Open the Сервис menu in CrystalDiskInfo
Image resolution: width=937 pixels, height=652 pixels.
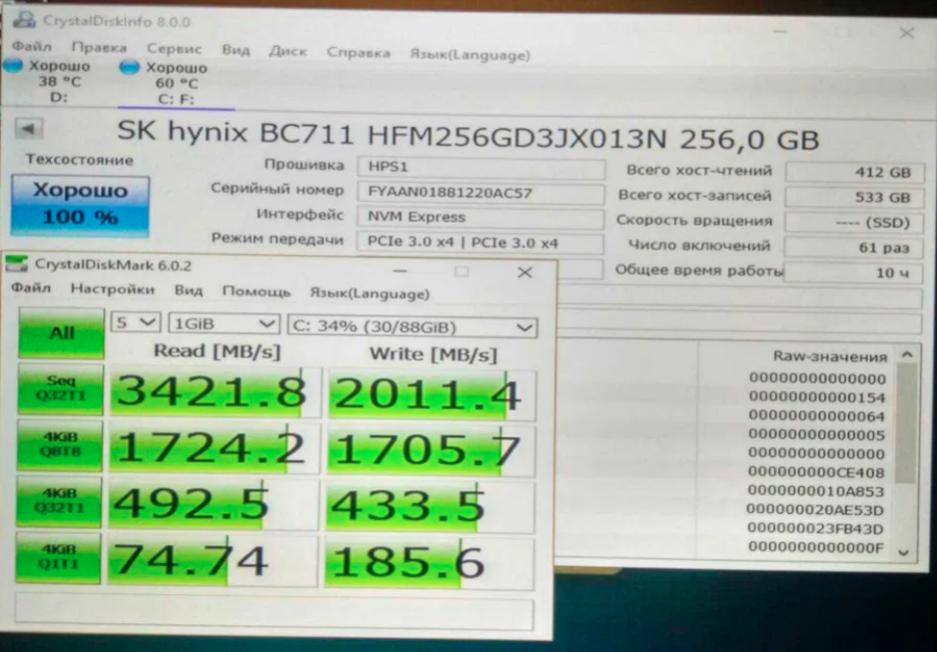174,48
